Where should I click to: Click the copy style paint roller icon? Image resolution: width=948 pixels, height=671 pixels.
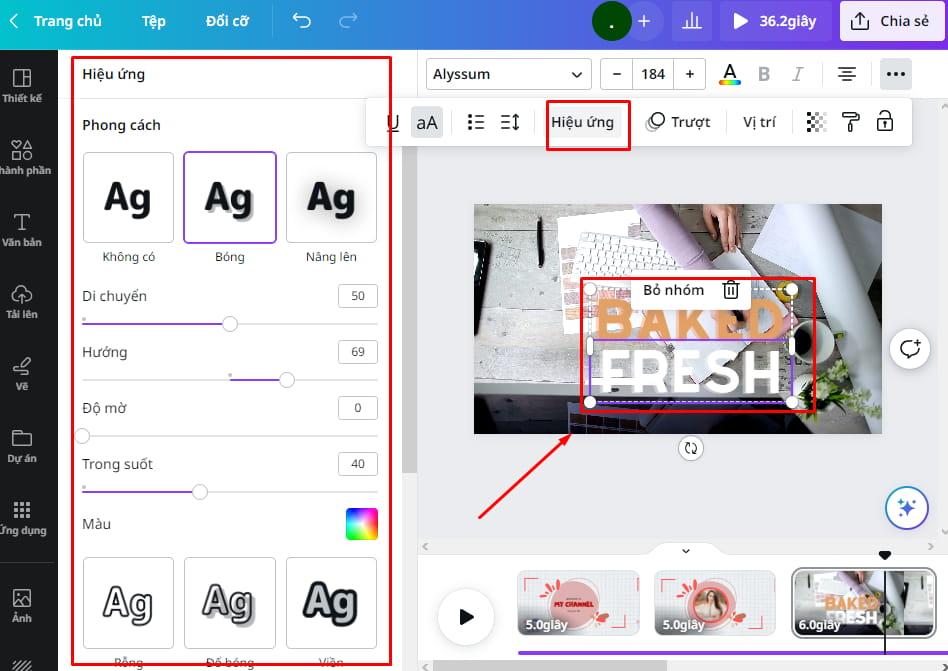point(851,121)
